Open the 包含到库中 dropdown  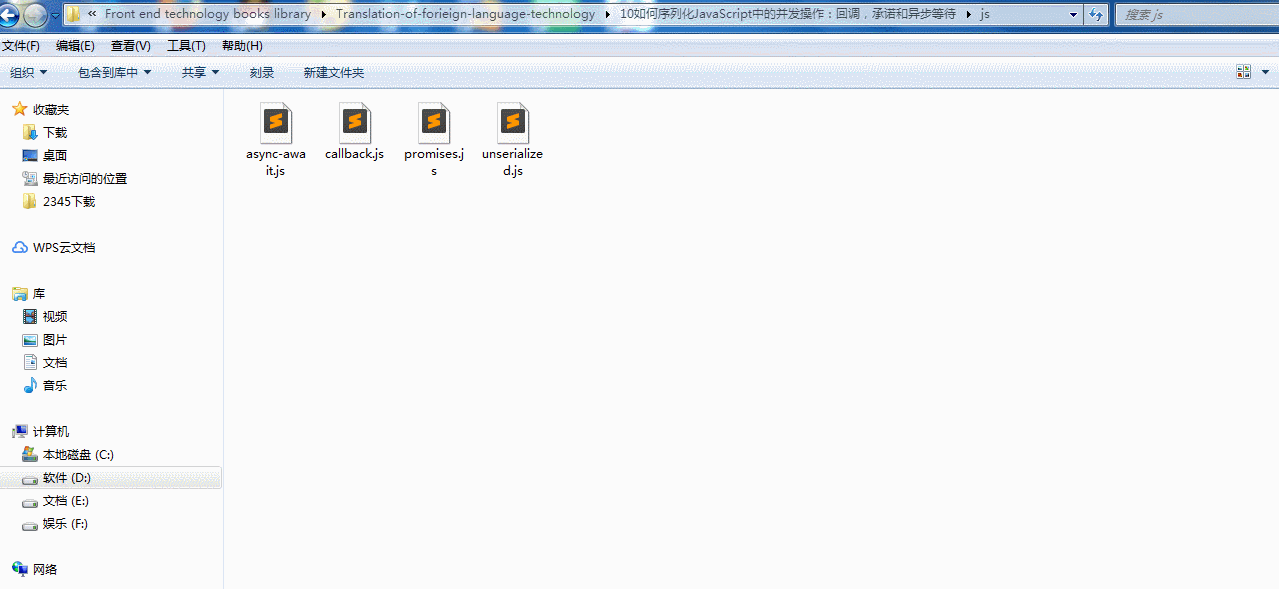[x=114, y=72]
